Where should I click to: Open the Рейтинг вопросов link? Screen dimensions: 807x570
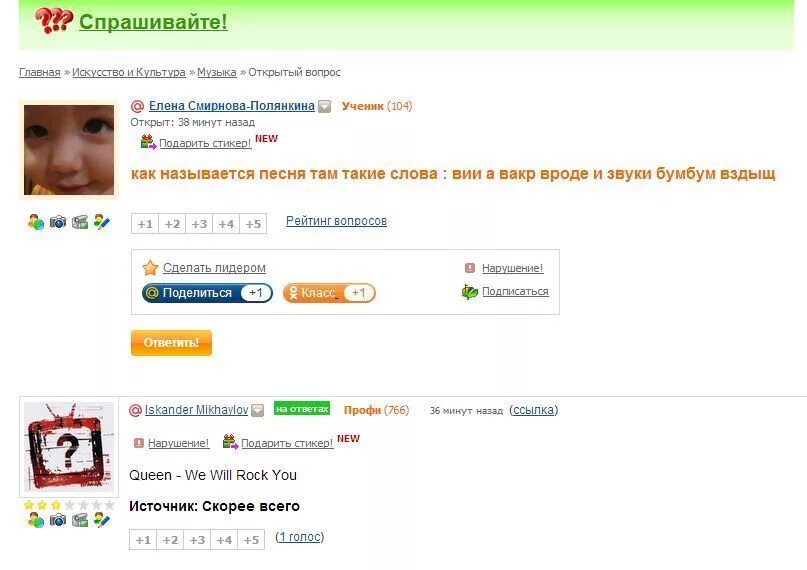click(336, 221)
